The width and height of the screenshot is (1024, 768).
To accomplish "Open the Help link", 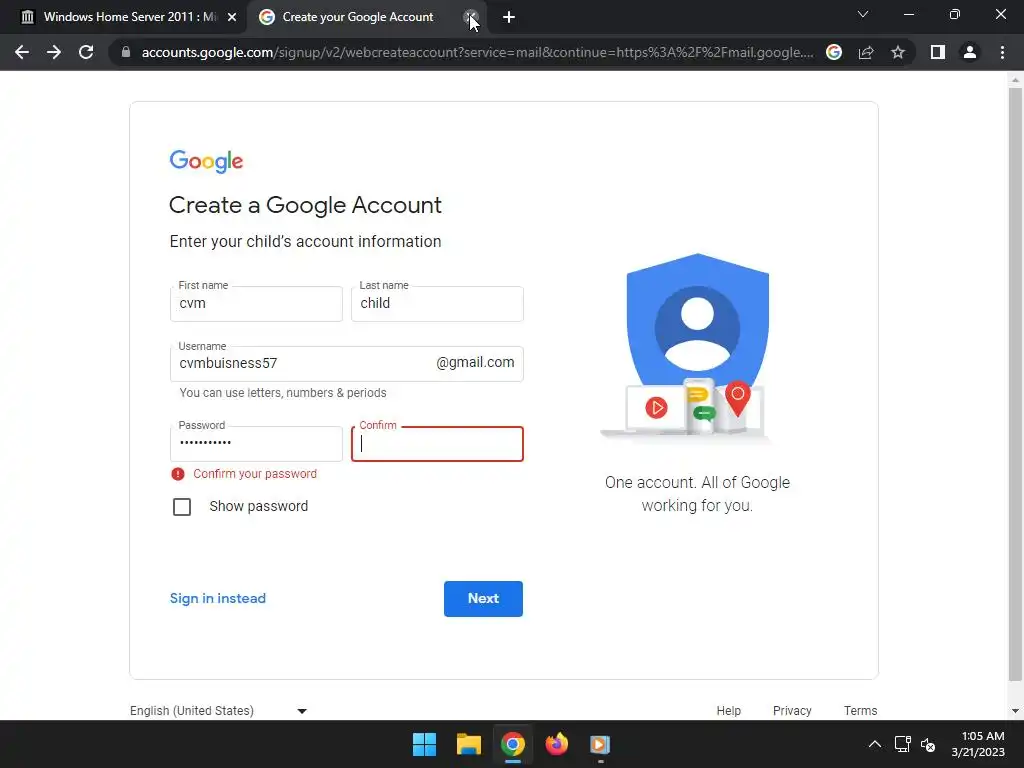I will click(x=728, y=711).
